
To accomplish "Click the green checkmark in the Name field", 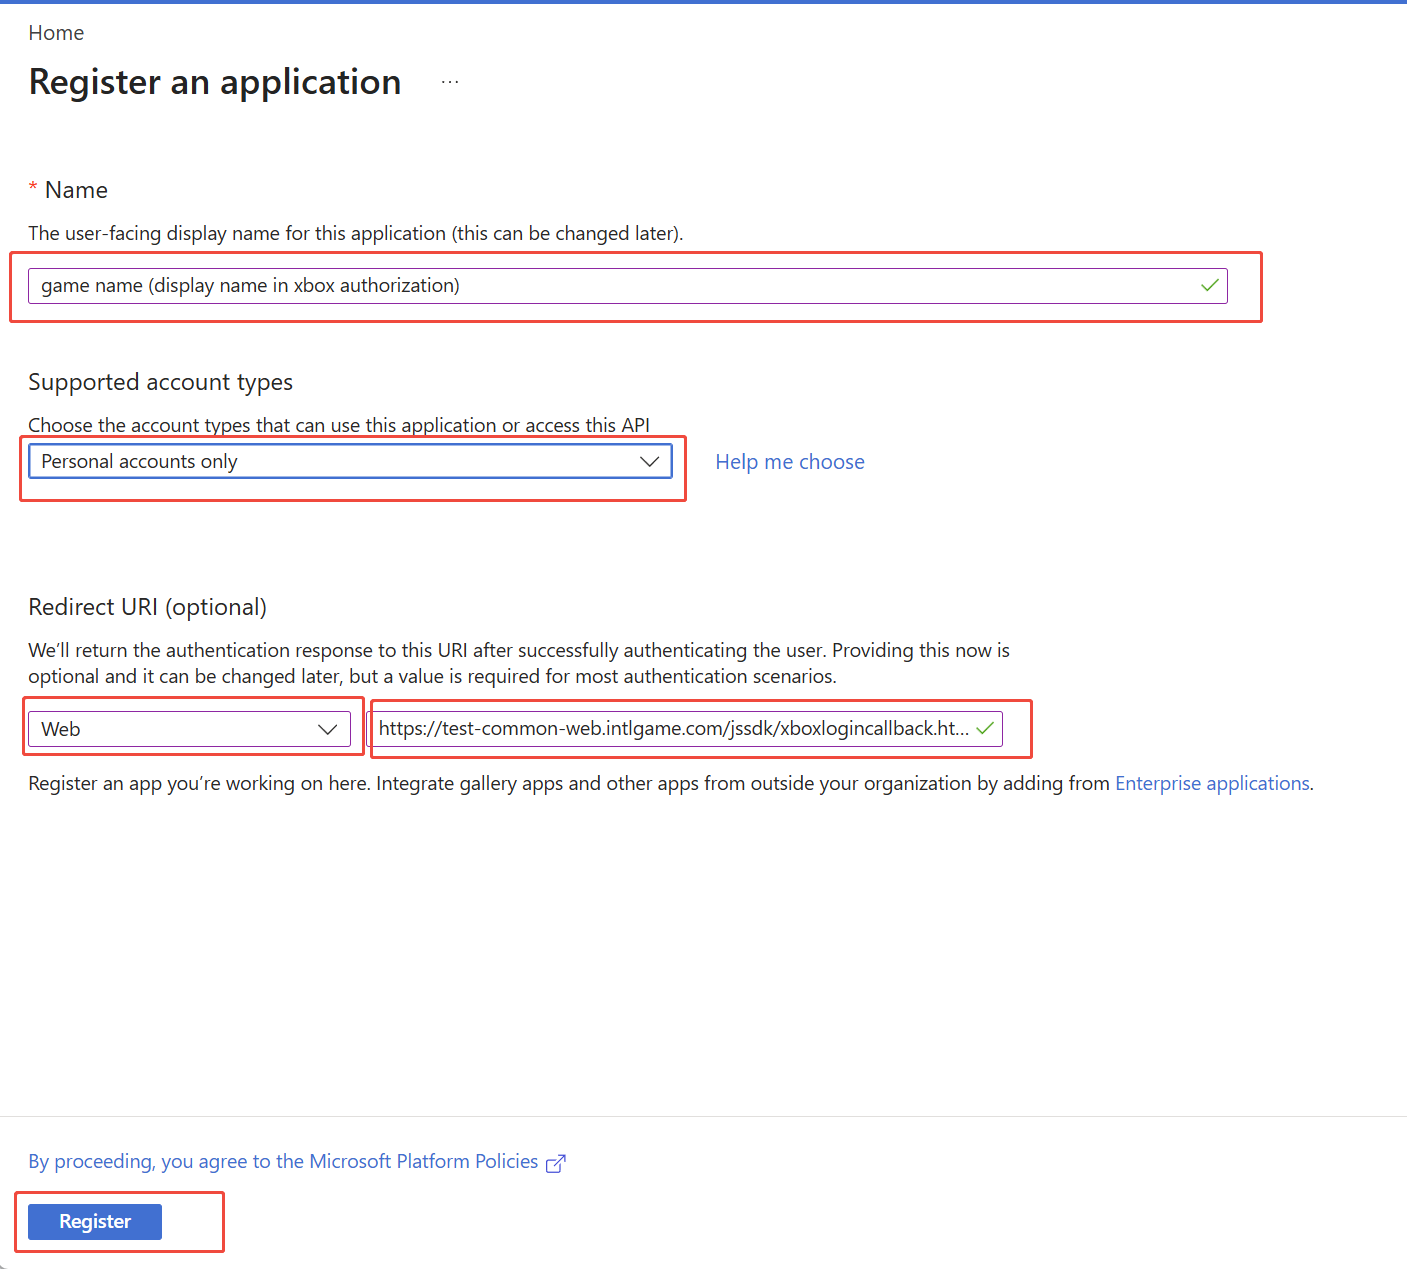I will tap(1209, 286).
